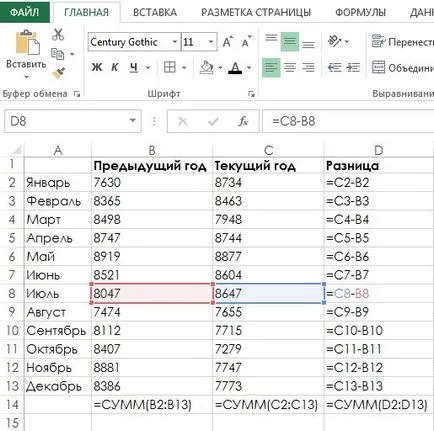Viewport: 434px width, 431px height.
Task: Toggle bold formatting Ж
Action: point(97,68)
